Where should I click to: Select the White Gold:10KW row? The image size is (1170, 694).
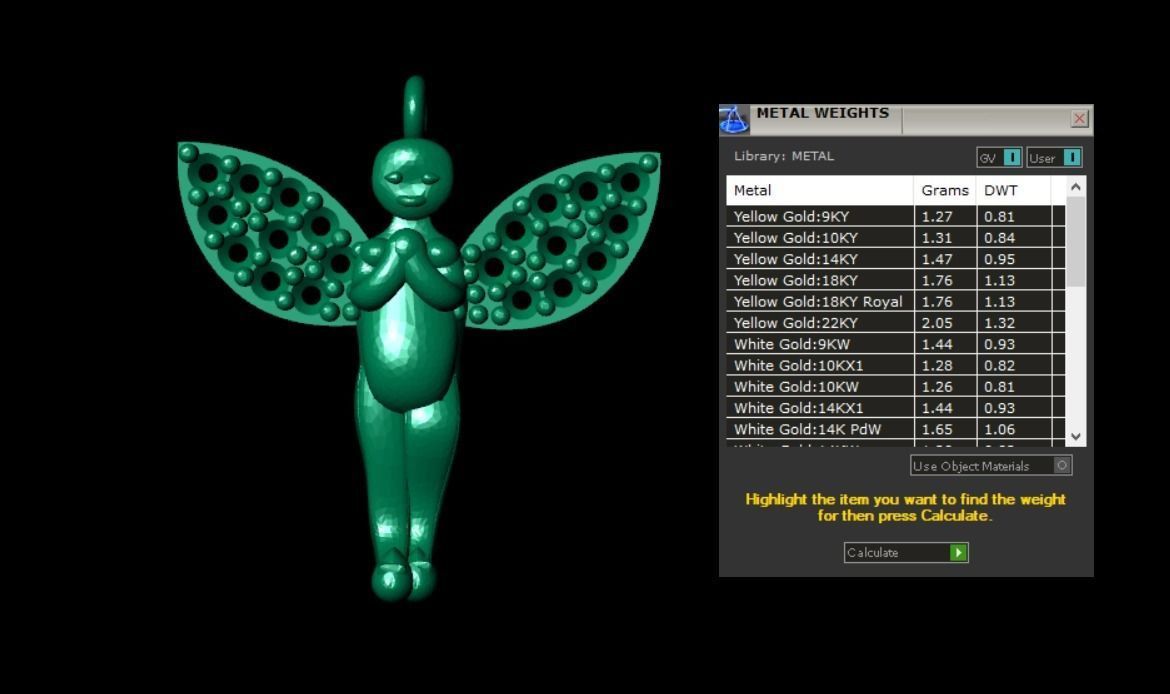point(895,387)
